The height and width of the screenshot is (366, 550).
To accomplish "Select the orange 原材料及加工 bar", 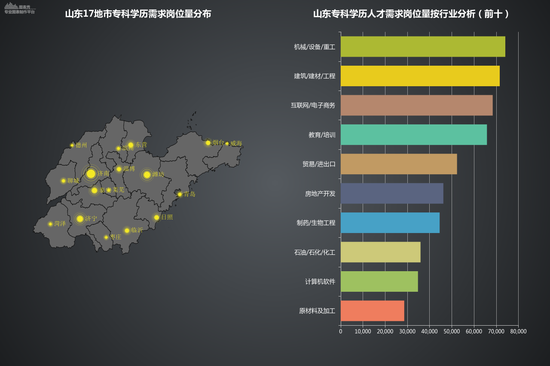I will (373, 311).
